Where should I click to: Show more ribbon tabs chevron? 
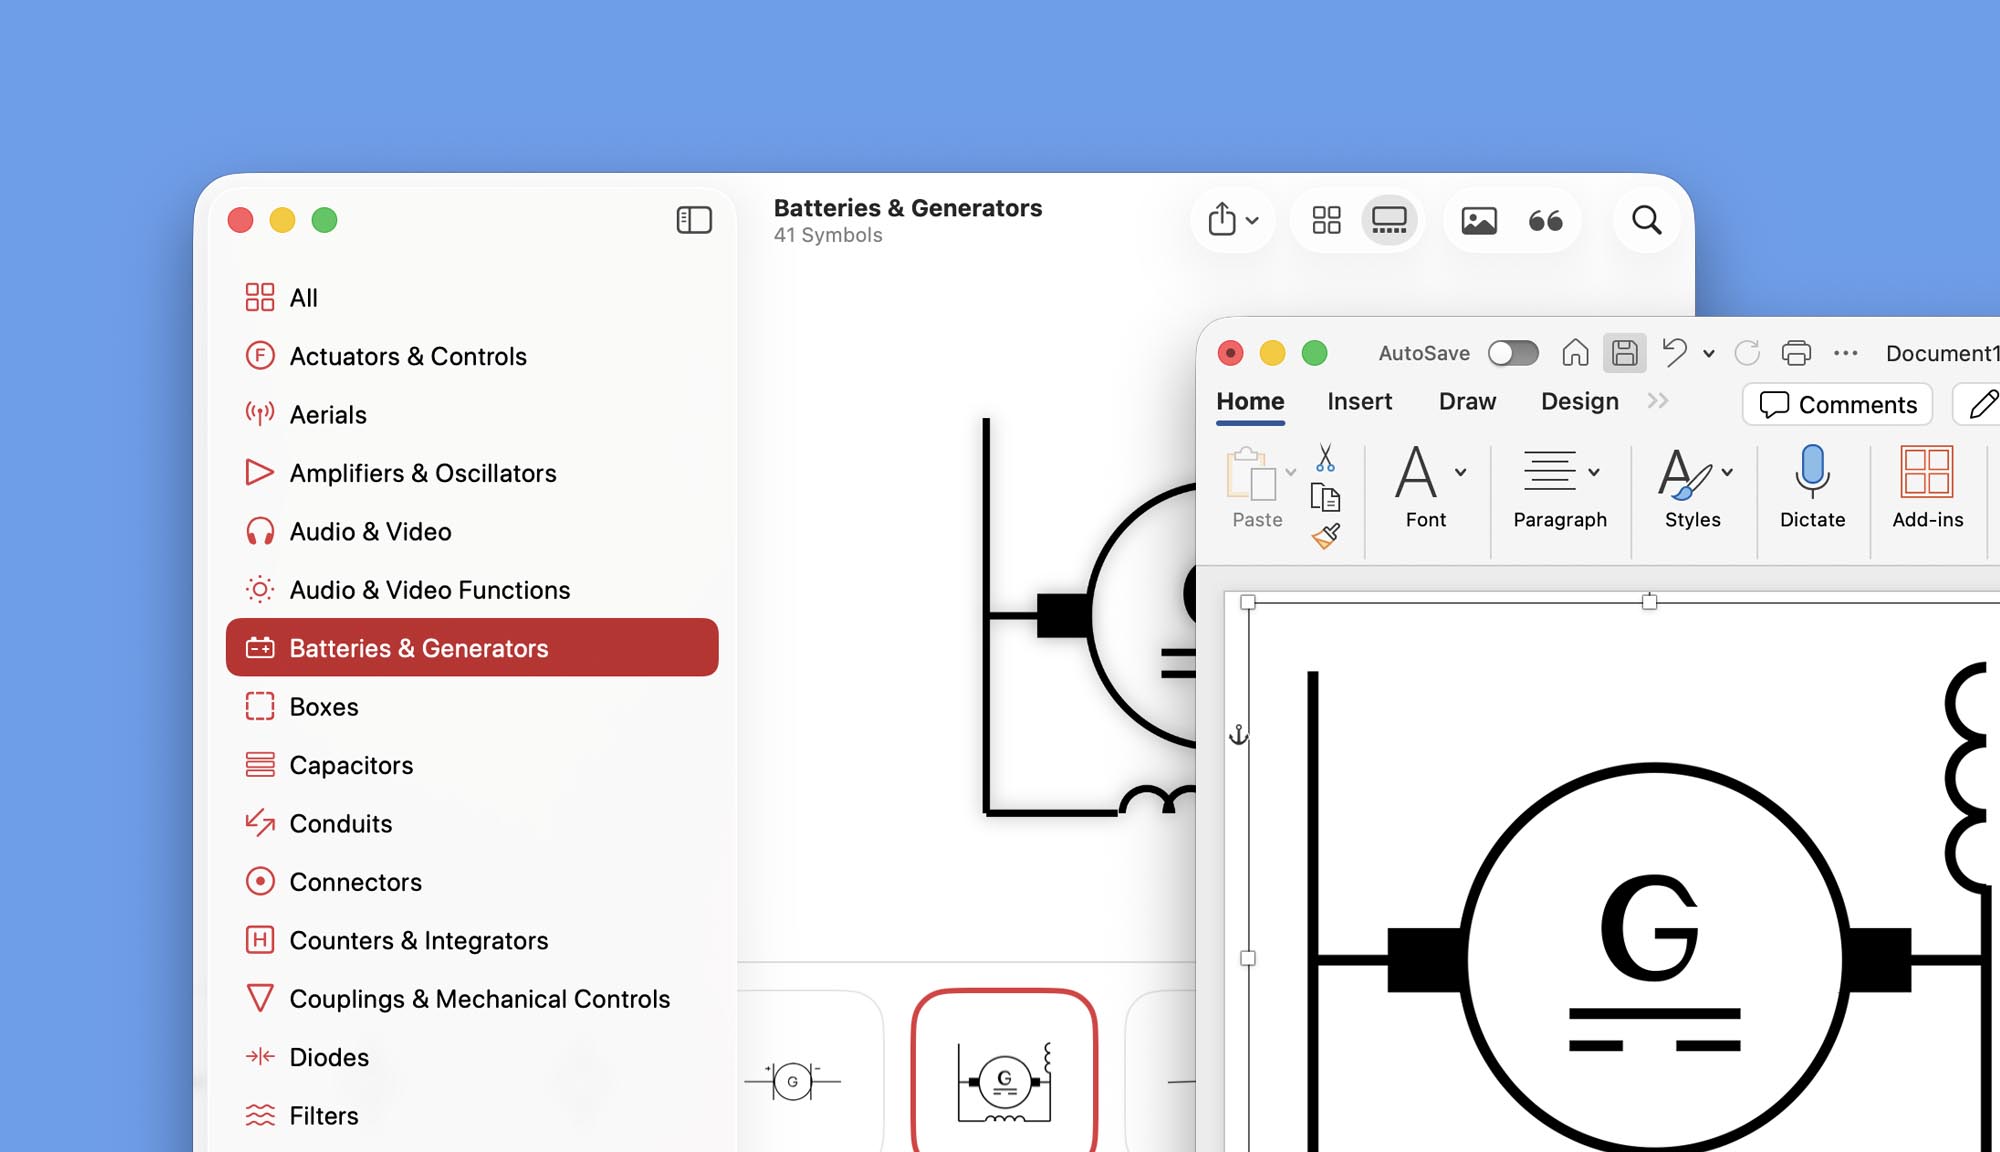[1658, 401]
